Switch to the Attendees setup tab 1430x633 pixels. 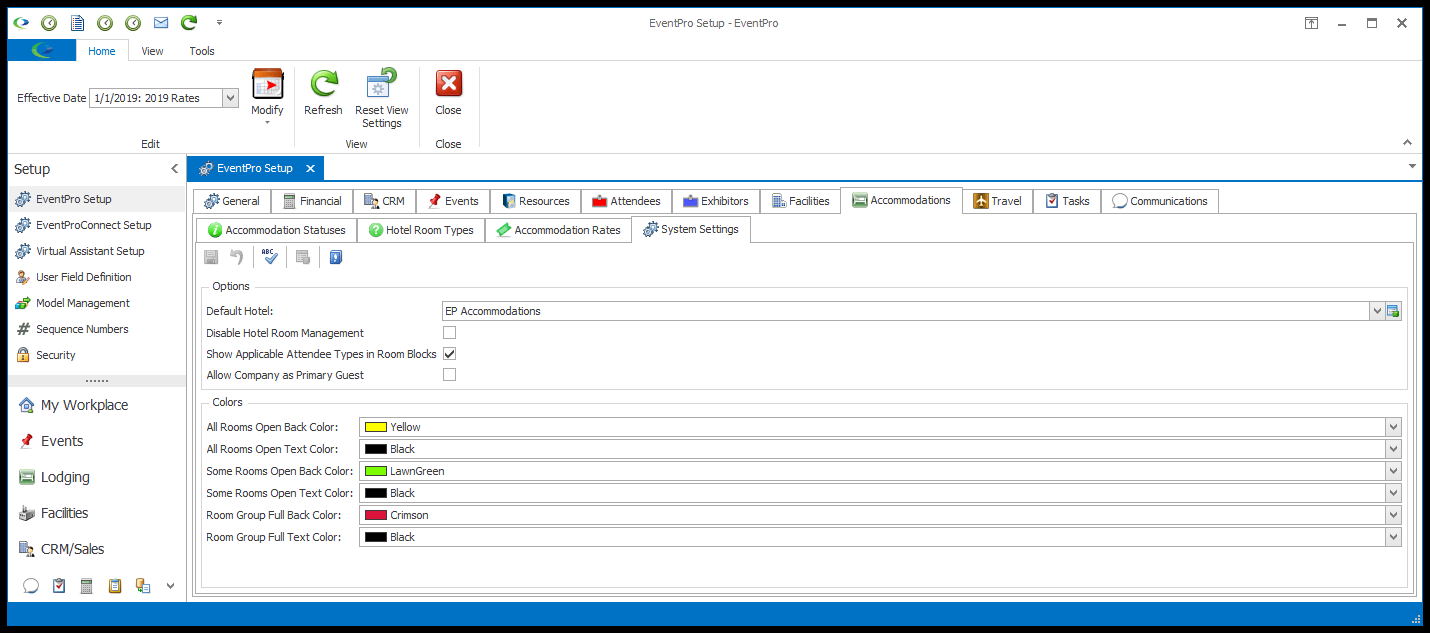626,201
